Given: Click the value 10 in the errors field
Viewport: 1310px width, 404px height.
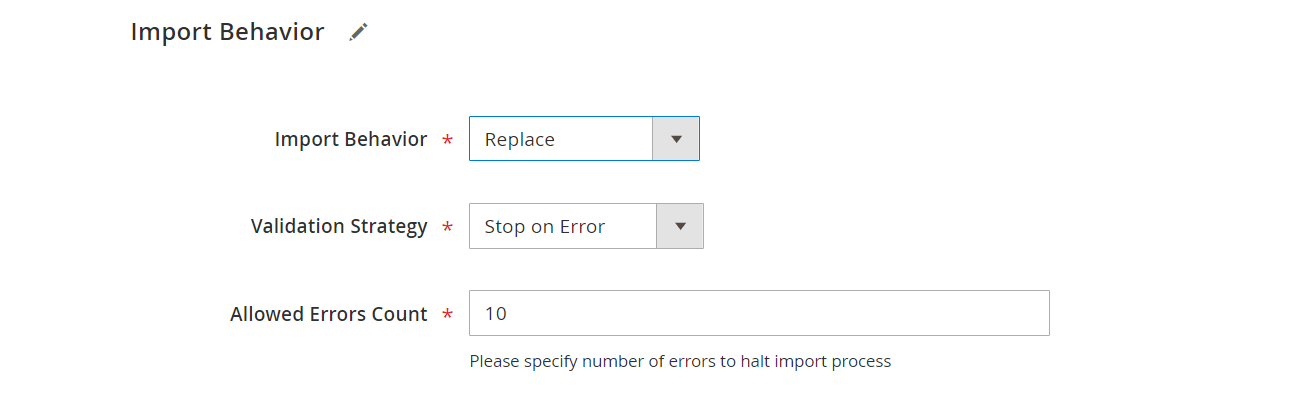Looking at the screenshot, I should point(495,314).
